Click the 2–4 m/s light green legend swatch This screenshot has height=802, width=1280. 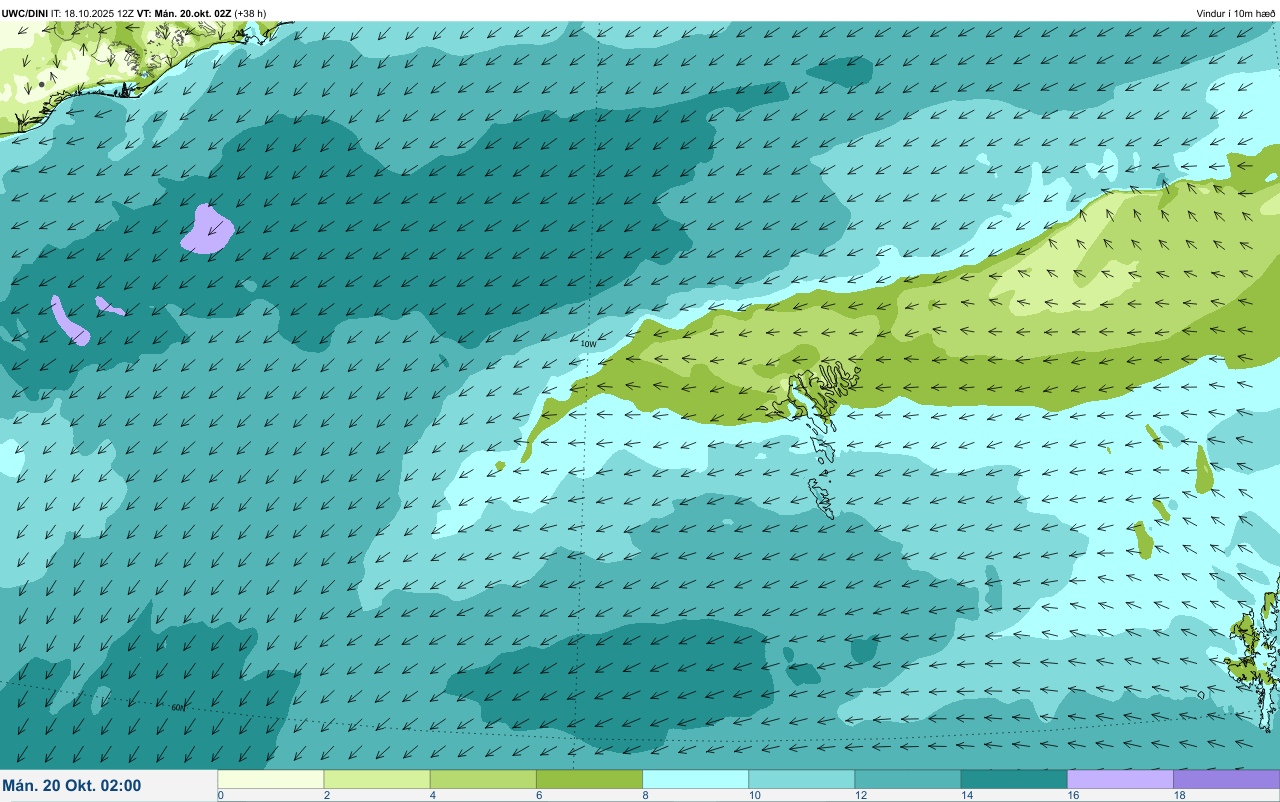377,779
